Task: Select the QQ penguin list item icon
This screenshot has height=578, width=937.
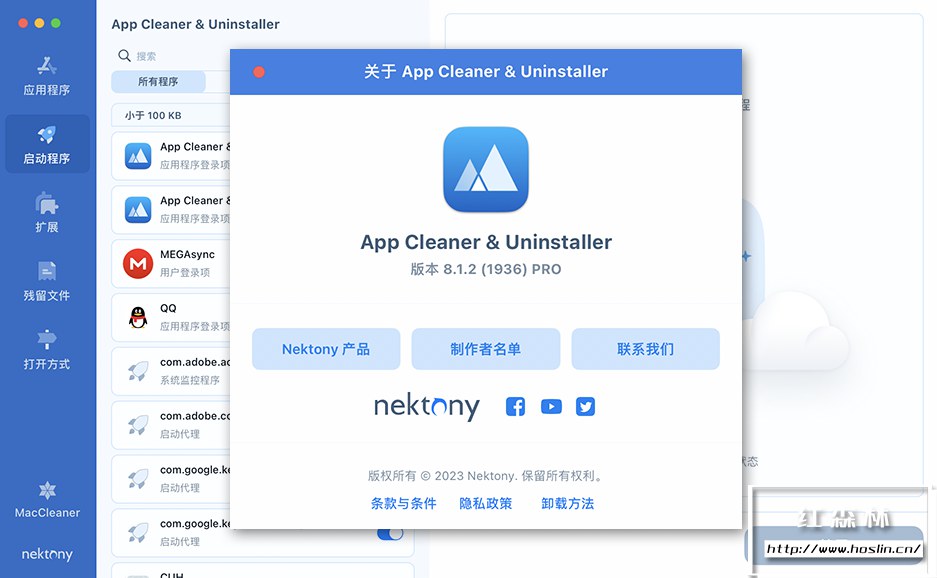Action: coord(138,317)
